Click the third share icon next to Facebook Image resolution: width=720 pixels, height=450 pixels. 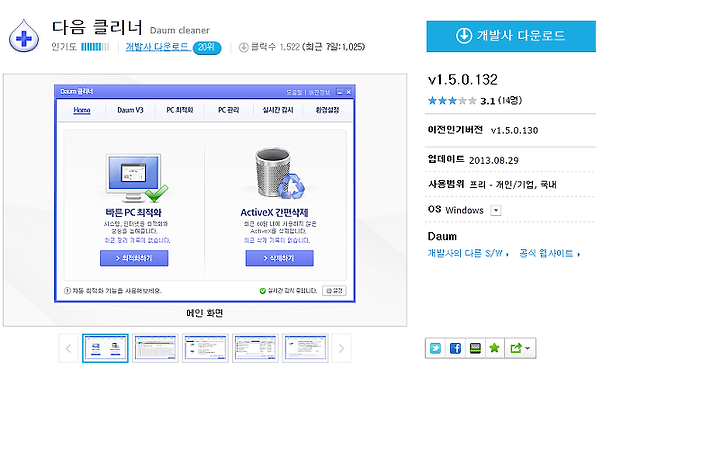pos(475,348)
